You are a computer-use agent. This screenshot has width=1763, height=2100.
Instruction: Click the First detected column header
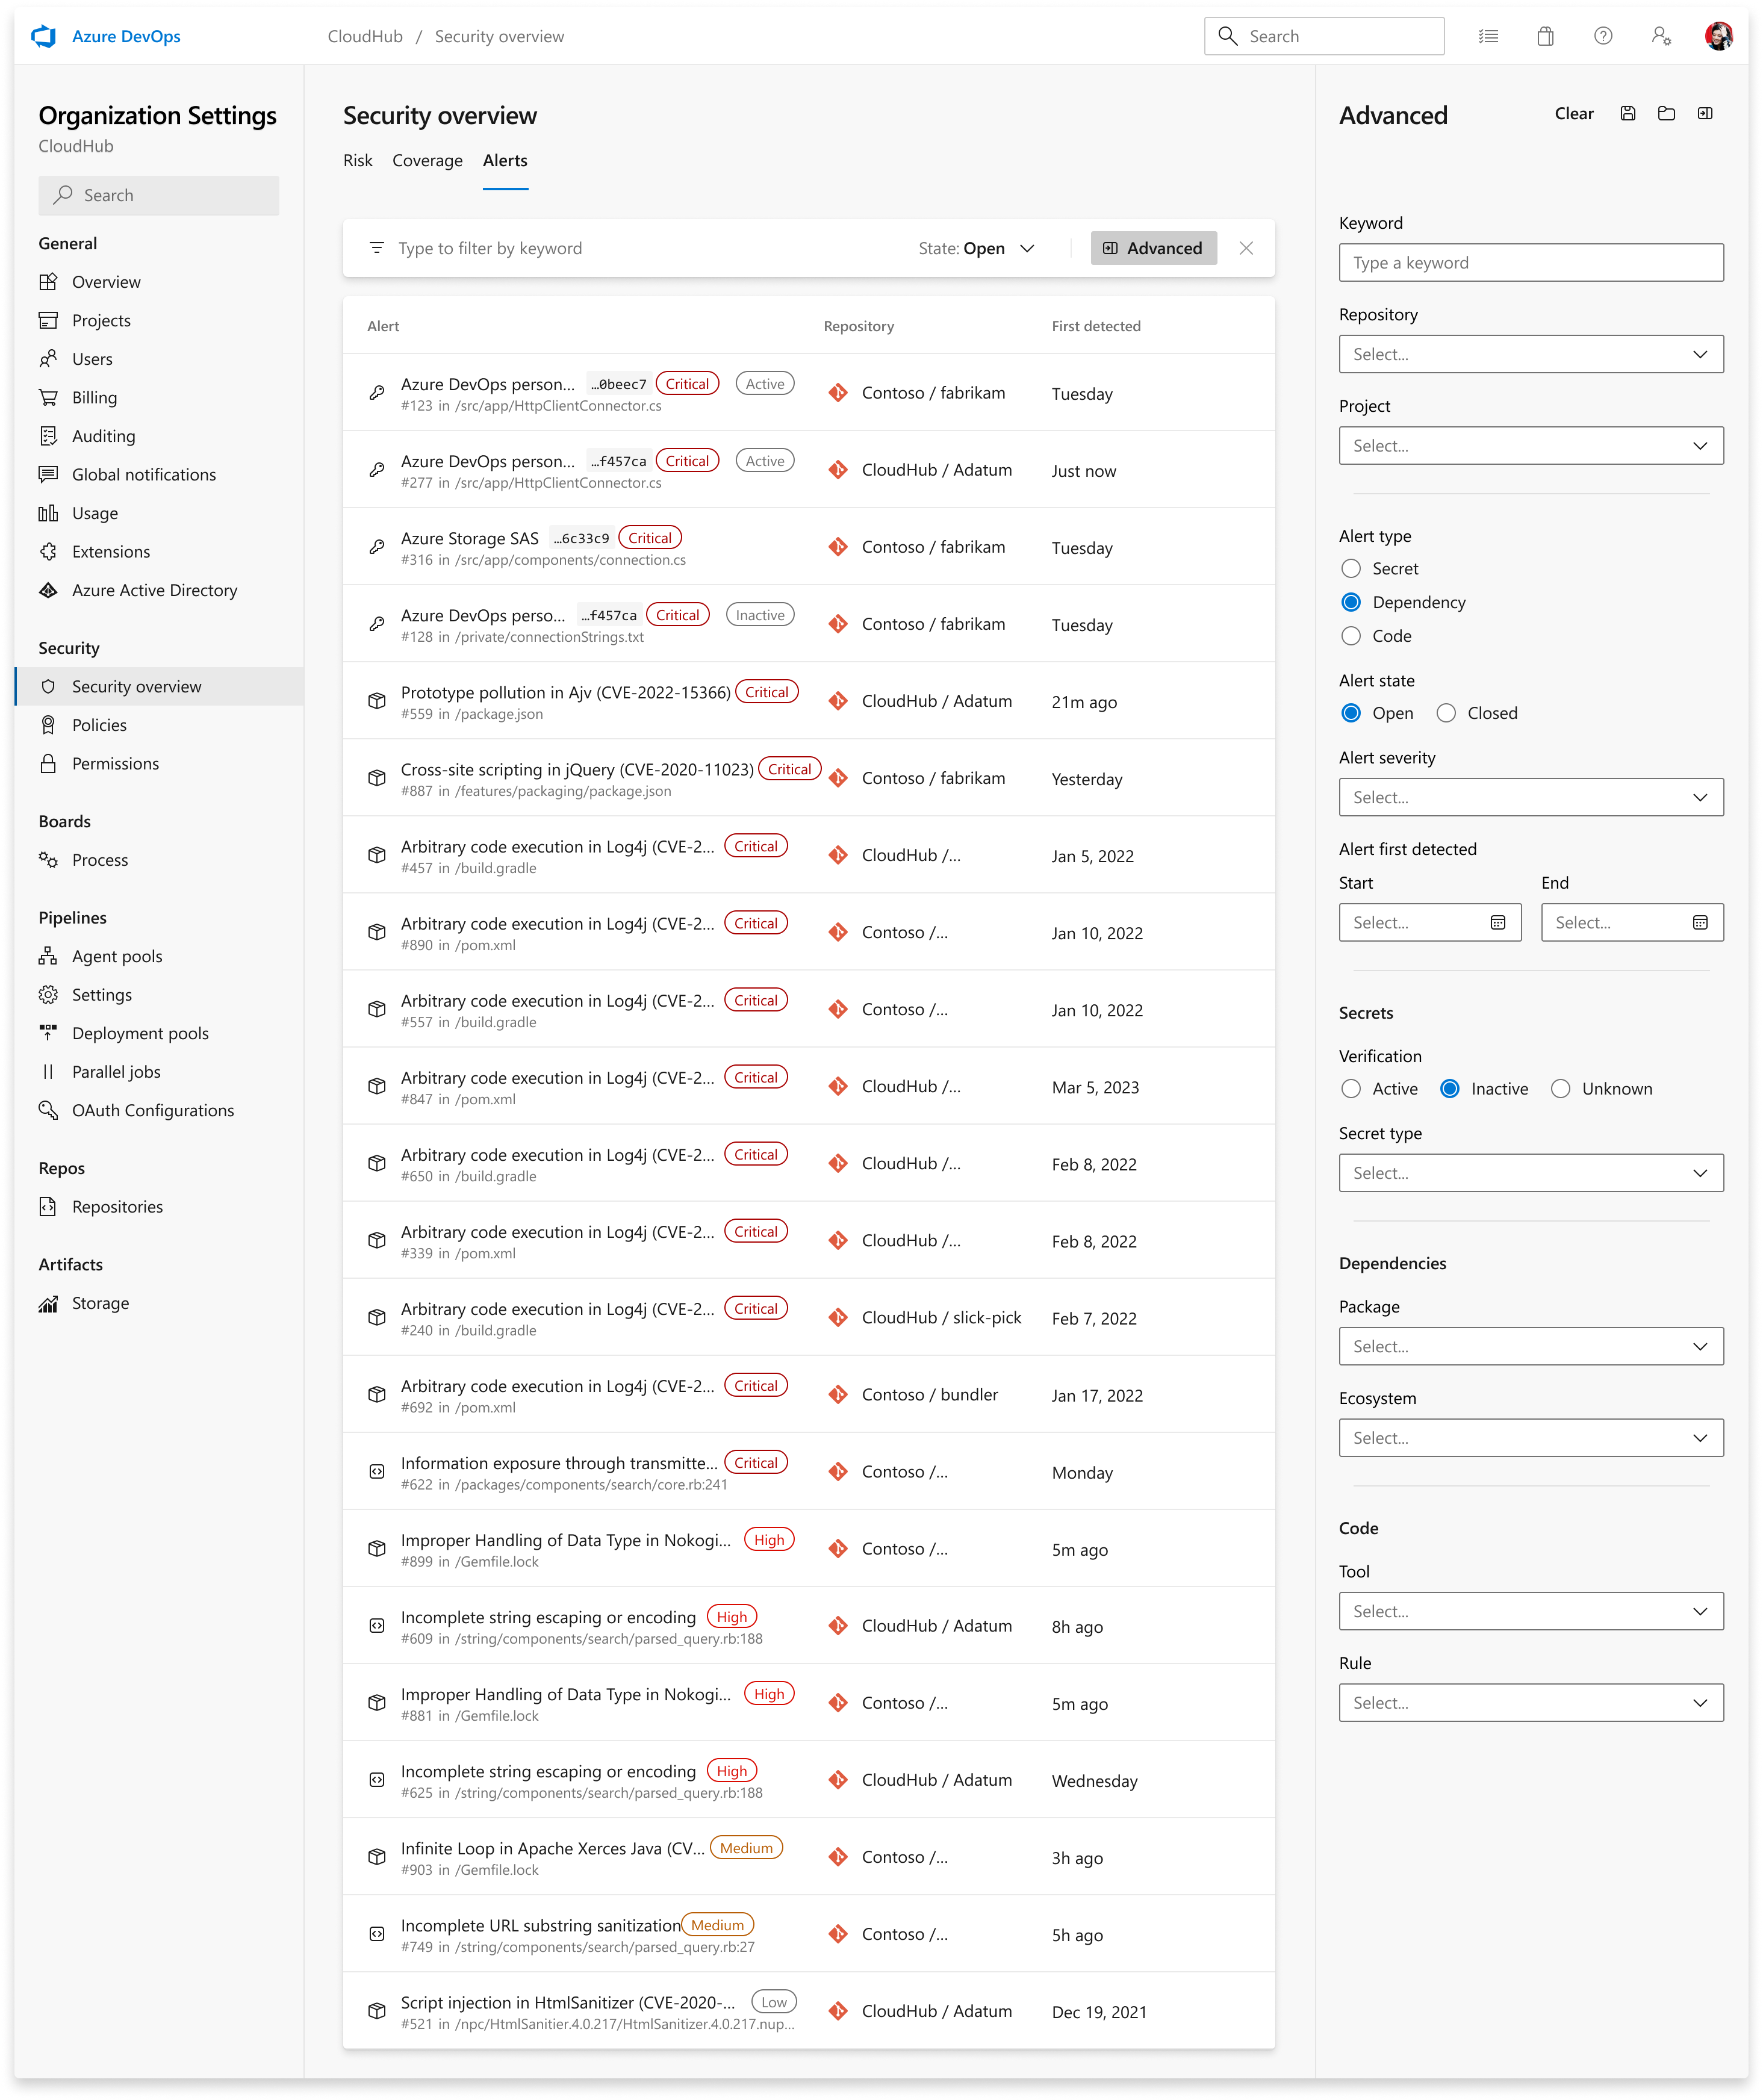1096,327
